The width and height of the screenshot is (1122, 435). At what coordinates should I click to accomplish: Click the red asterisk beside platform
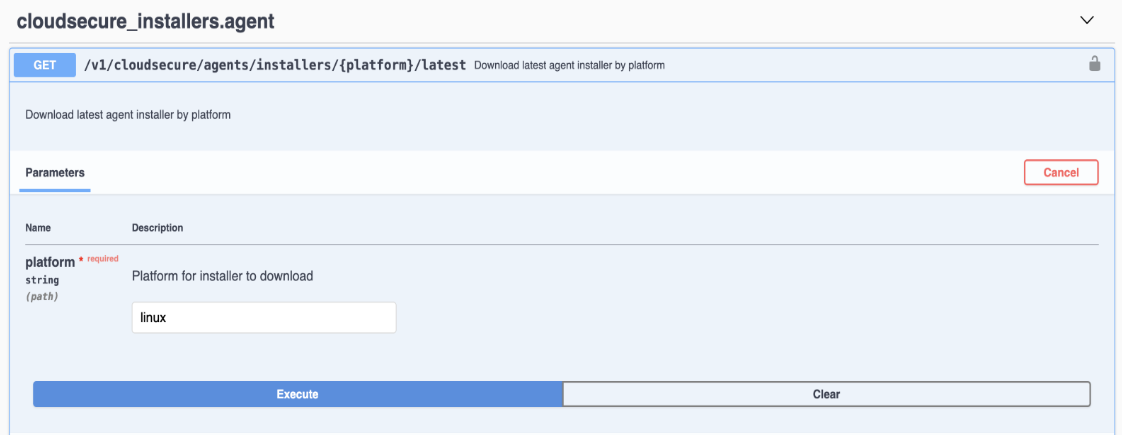pyautogui.click(x=81, y=260)
